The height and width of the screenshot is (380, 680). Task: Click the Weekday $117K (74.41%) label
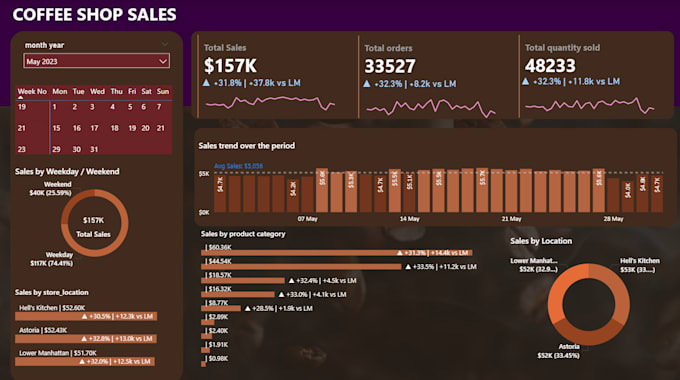52,259
